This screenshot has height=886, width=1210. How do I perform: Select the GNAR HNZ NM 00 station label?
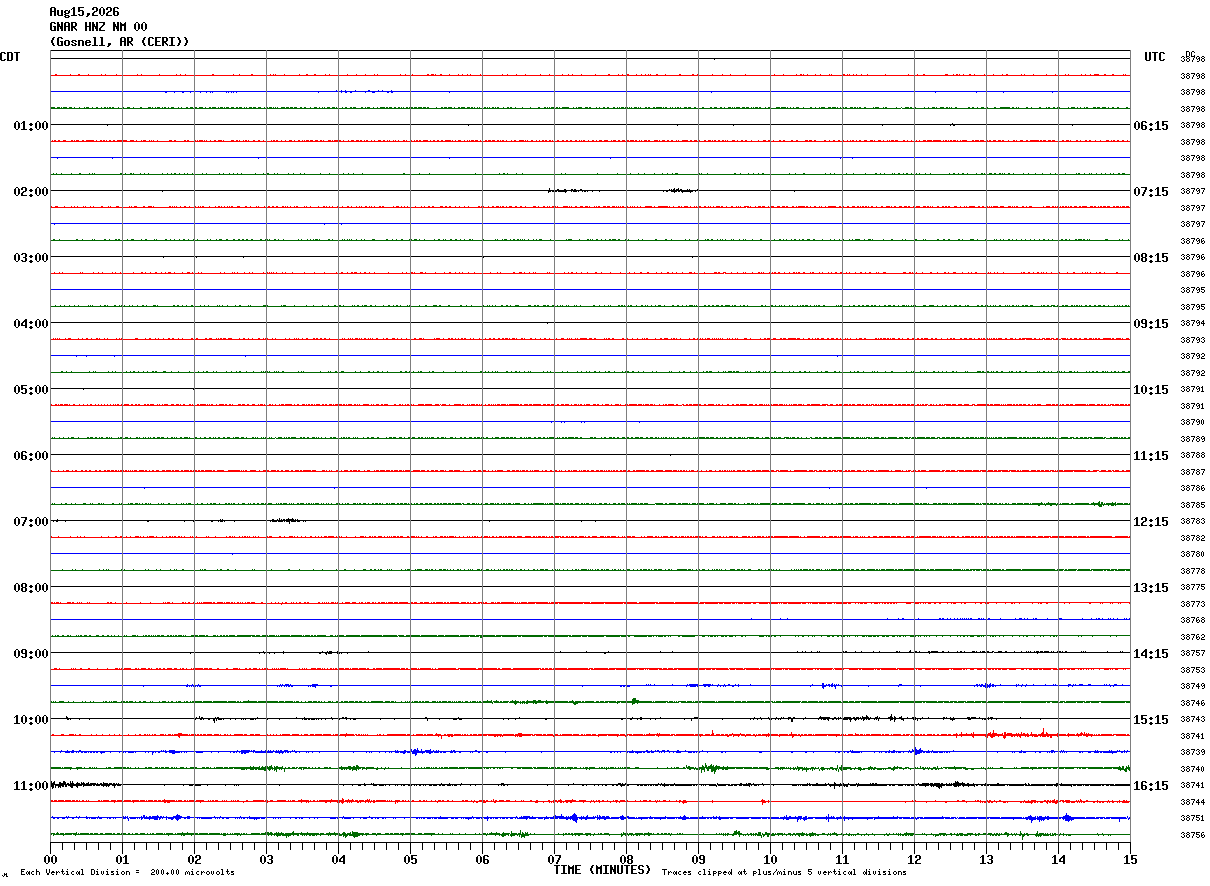98,27
